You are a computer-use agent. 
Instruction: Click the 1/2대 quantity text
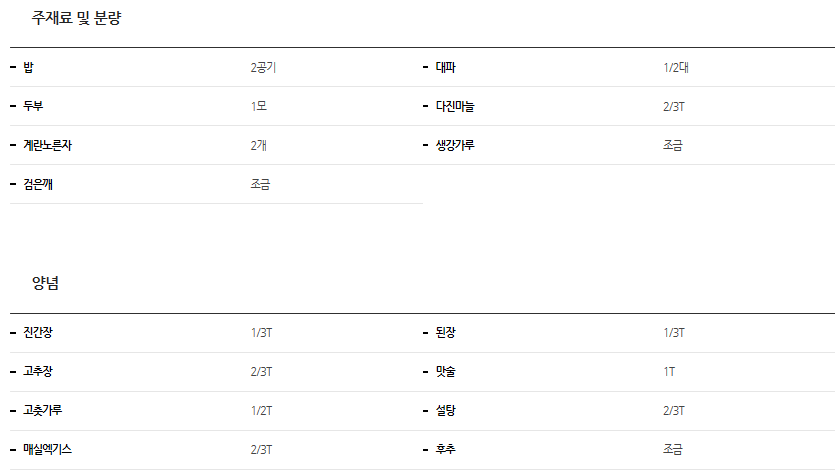676,68
